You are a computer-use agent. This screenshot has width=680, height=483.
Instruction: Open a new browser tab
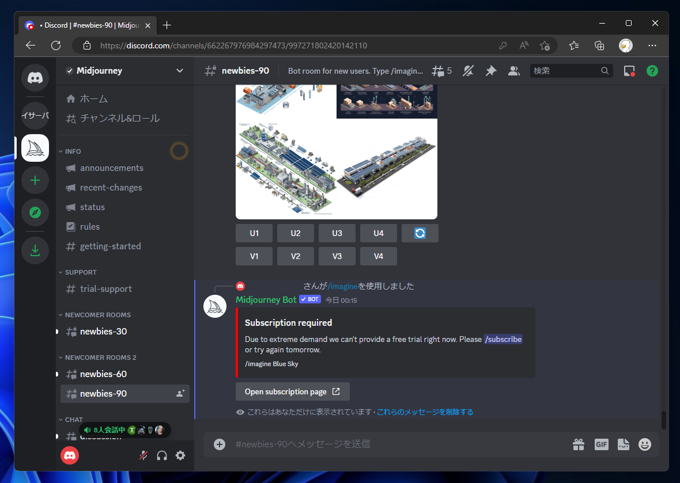[x=167, y=25]
